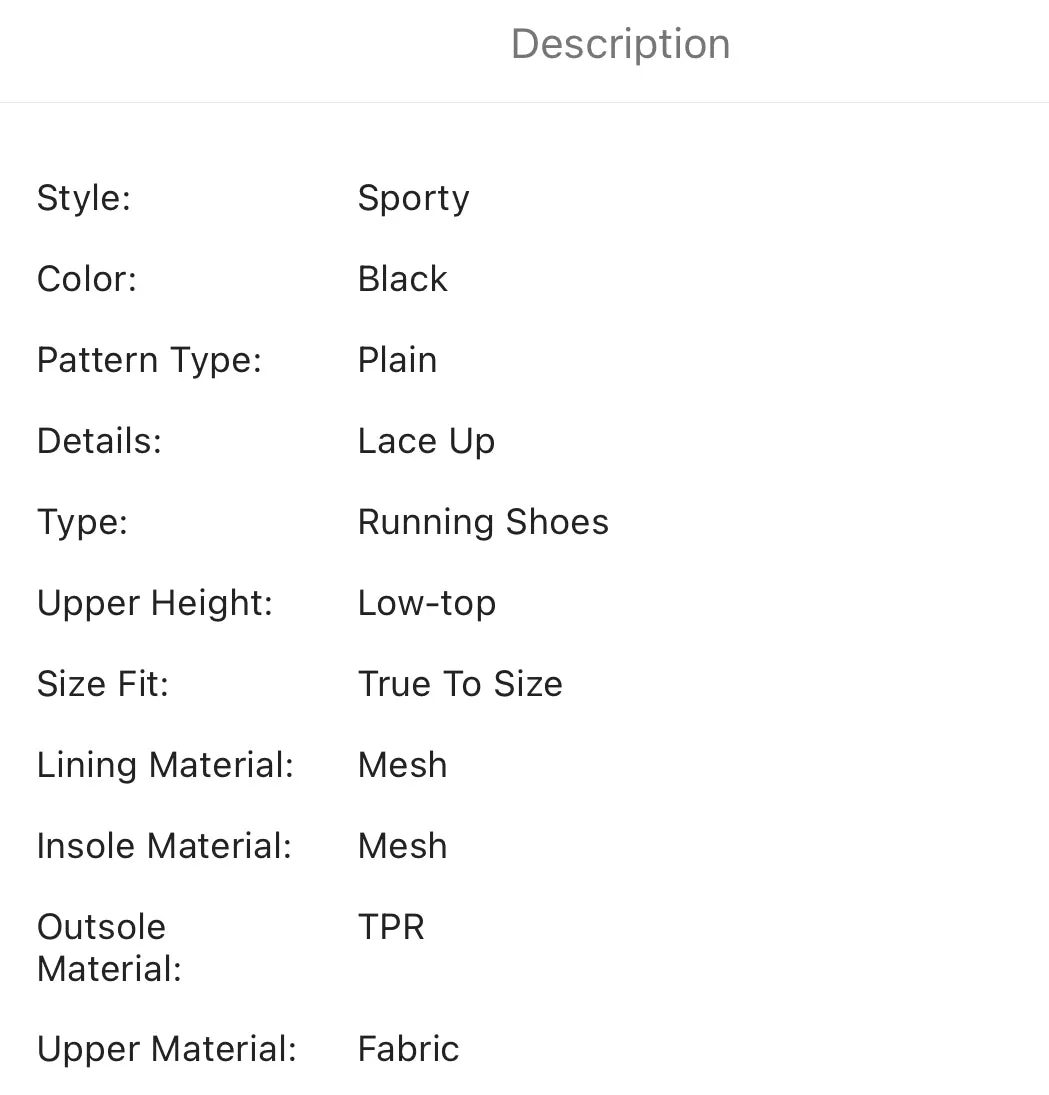Click the Lining Material Mesh value

click(402, 765)
